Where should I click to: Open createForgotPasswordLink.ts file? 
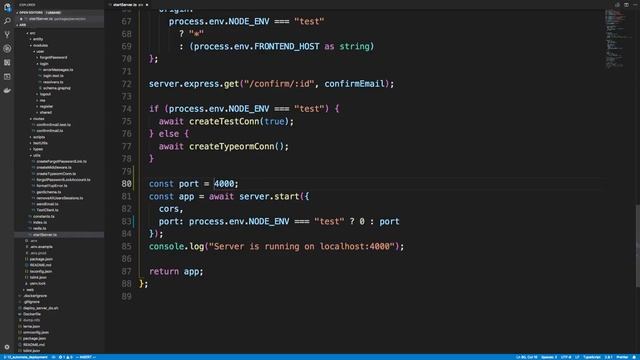[61, 162]
